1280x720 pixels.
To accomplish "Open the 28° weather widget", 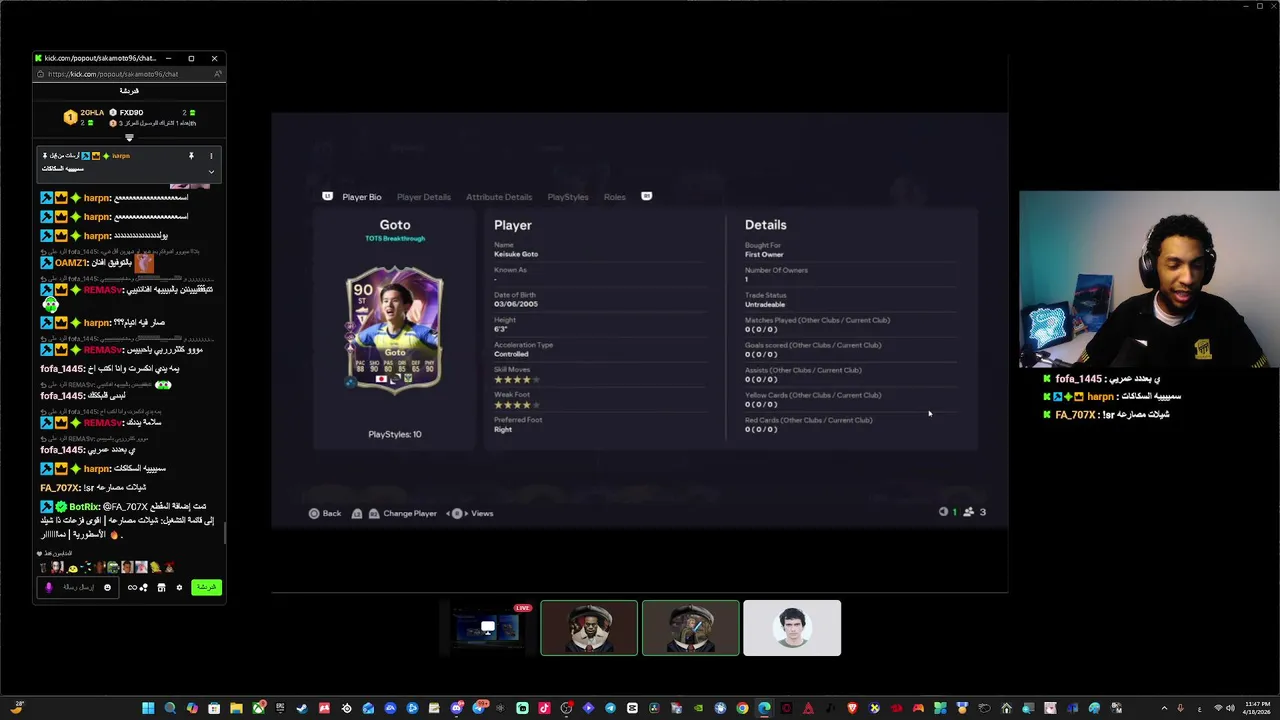I will (x=18, y=706).
